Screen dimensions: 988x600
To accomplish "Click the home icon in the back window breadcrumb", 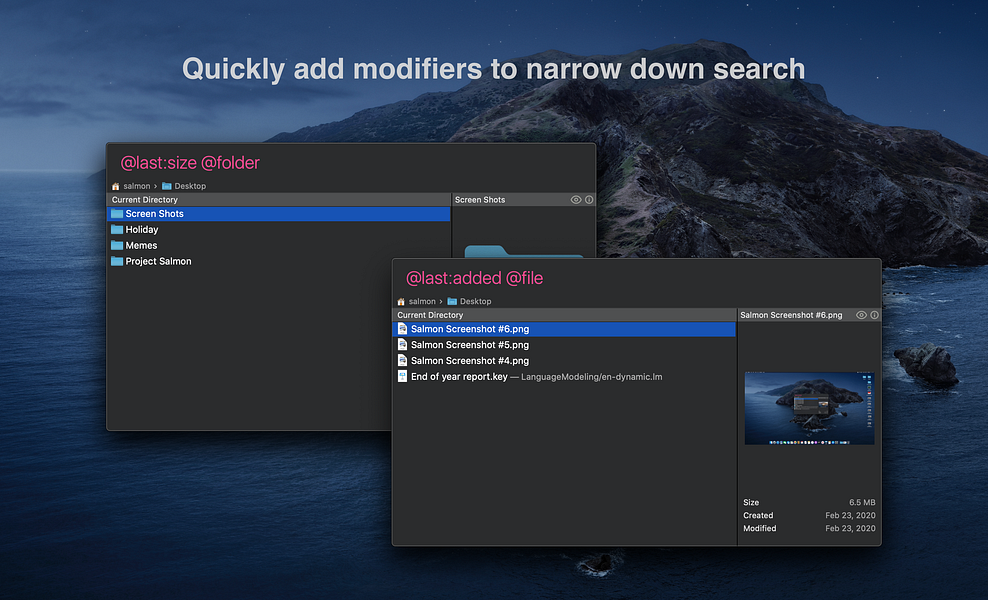I will tap(115, 186).
